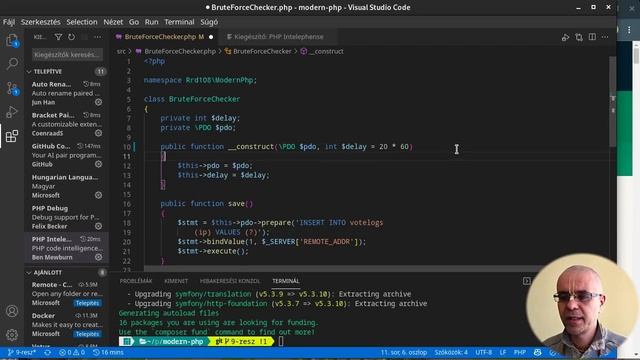Open the PHP language mode picker
The height and width of the screenshot is (360, 640).
point(520,352)
